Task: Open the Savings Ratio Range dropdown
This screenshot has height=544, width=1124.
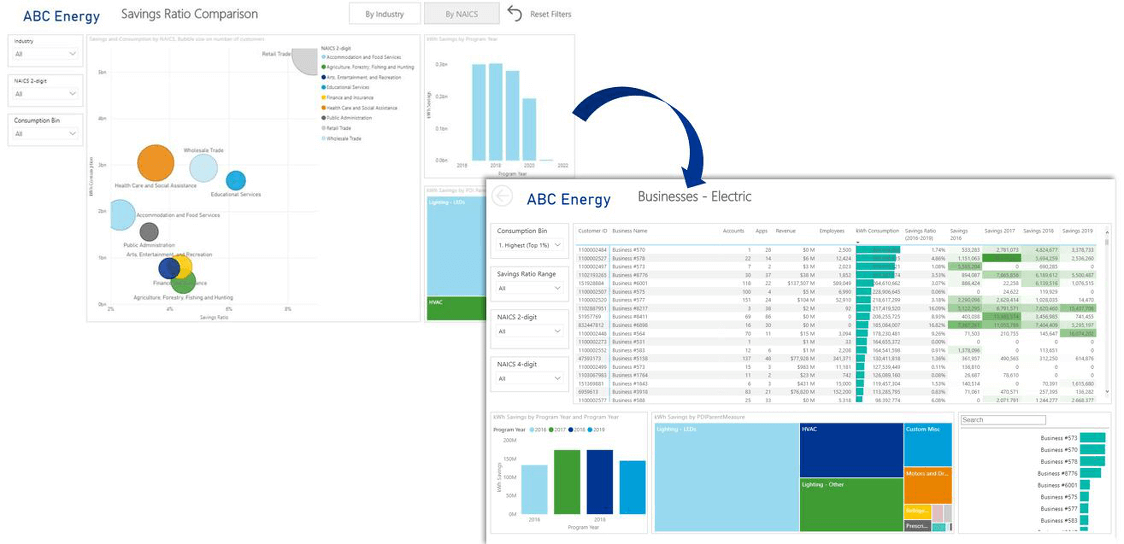Action: coord(531,288)
